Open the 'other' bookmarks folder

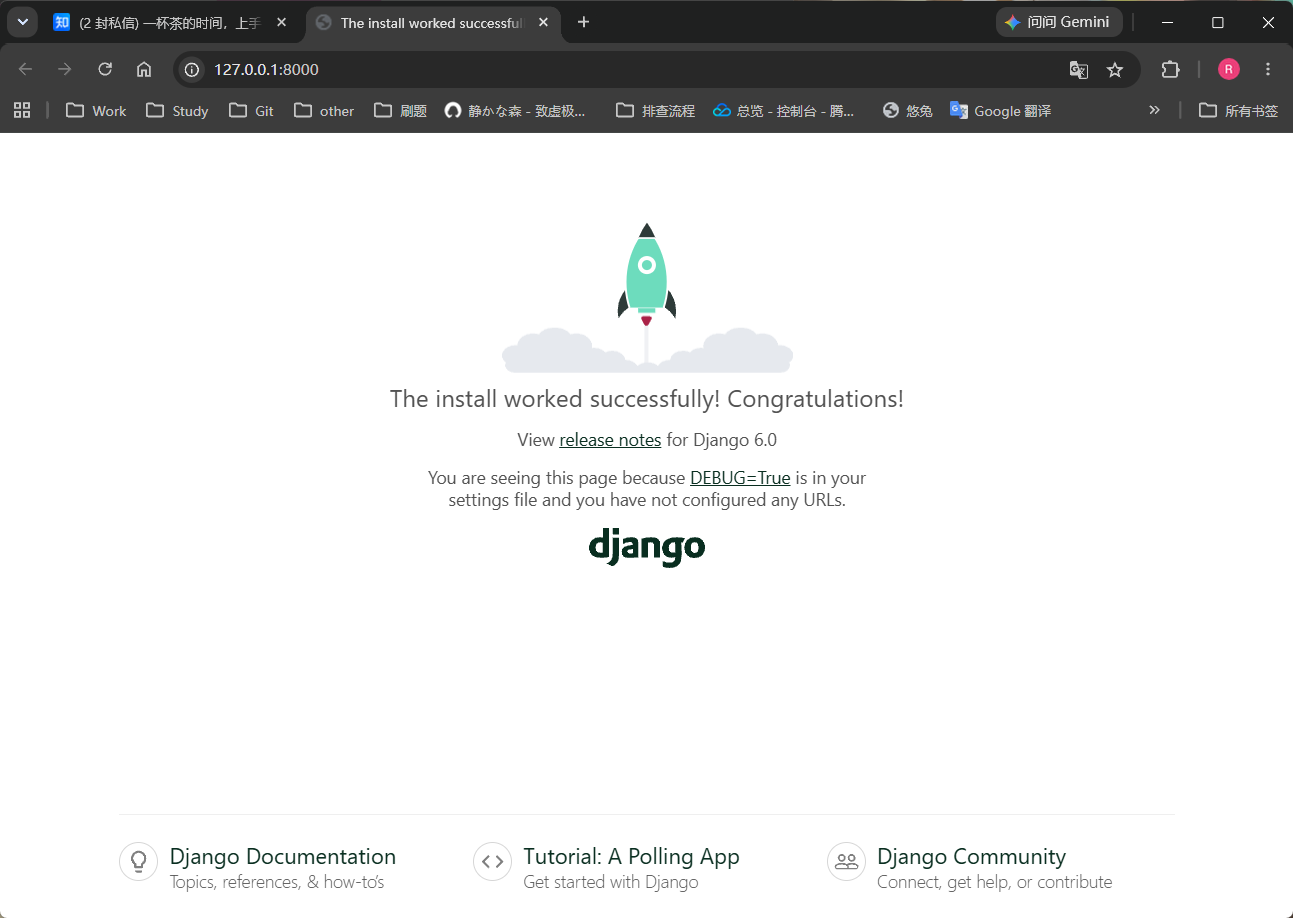pyautogui.click(x=324, y=110)
